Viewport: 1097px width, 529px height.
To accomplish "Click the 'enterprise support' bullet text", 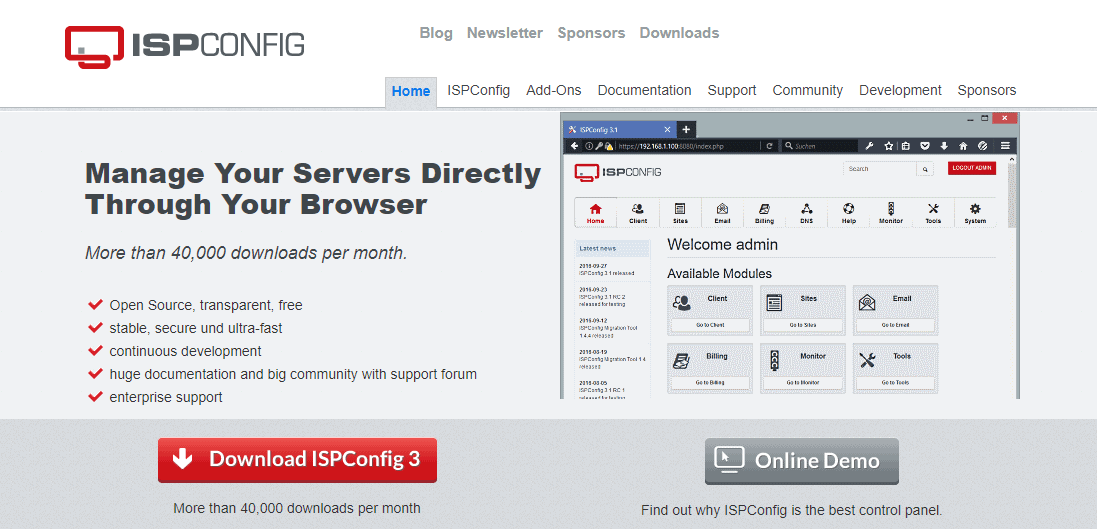I will click(166, 397).
